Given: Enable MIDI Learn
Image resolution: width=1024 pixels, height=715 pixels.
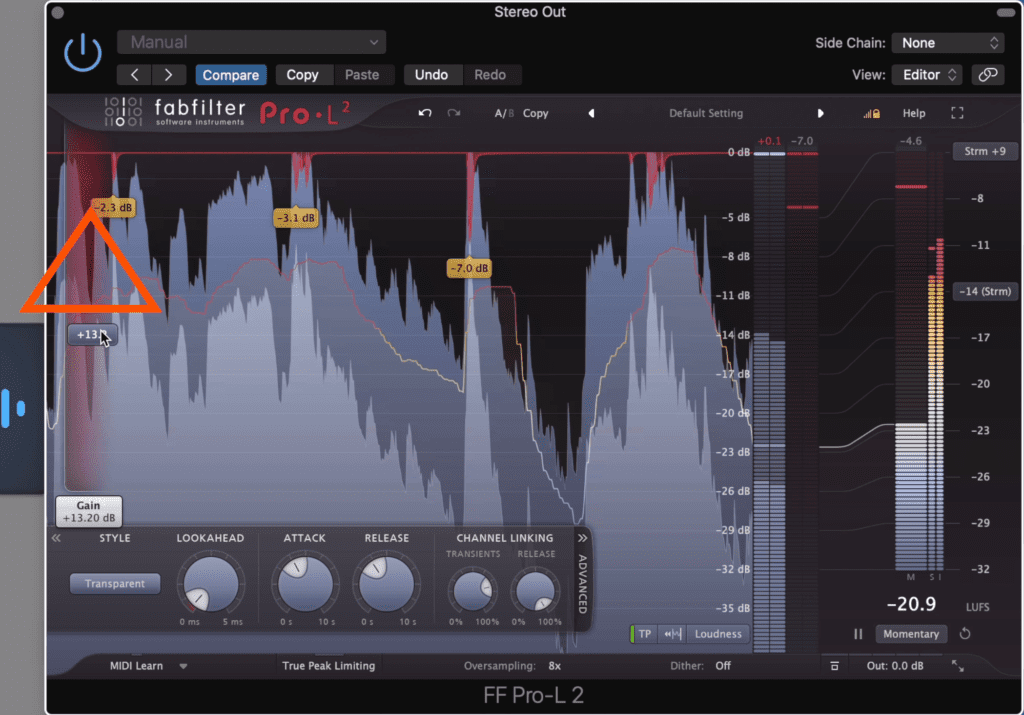Looking at the screenshot, I should [x=136, y=666].
